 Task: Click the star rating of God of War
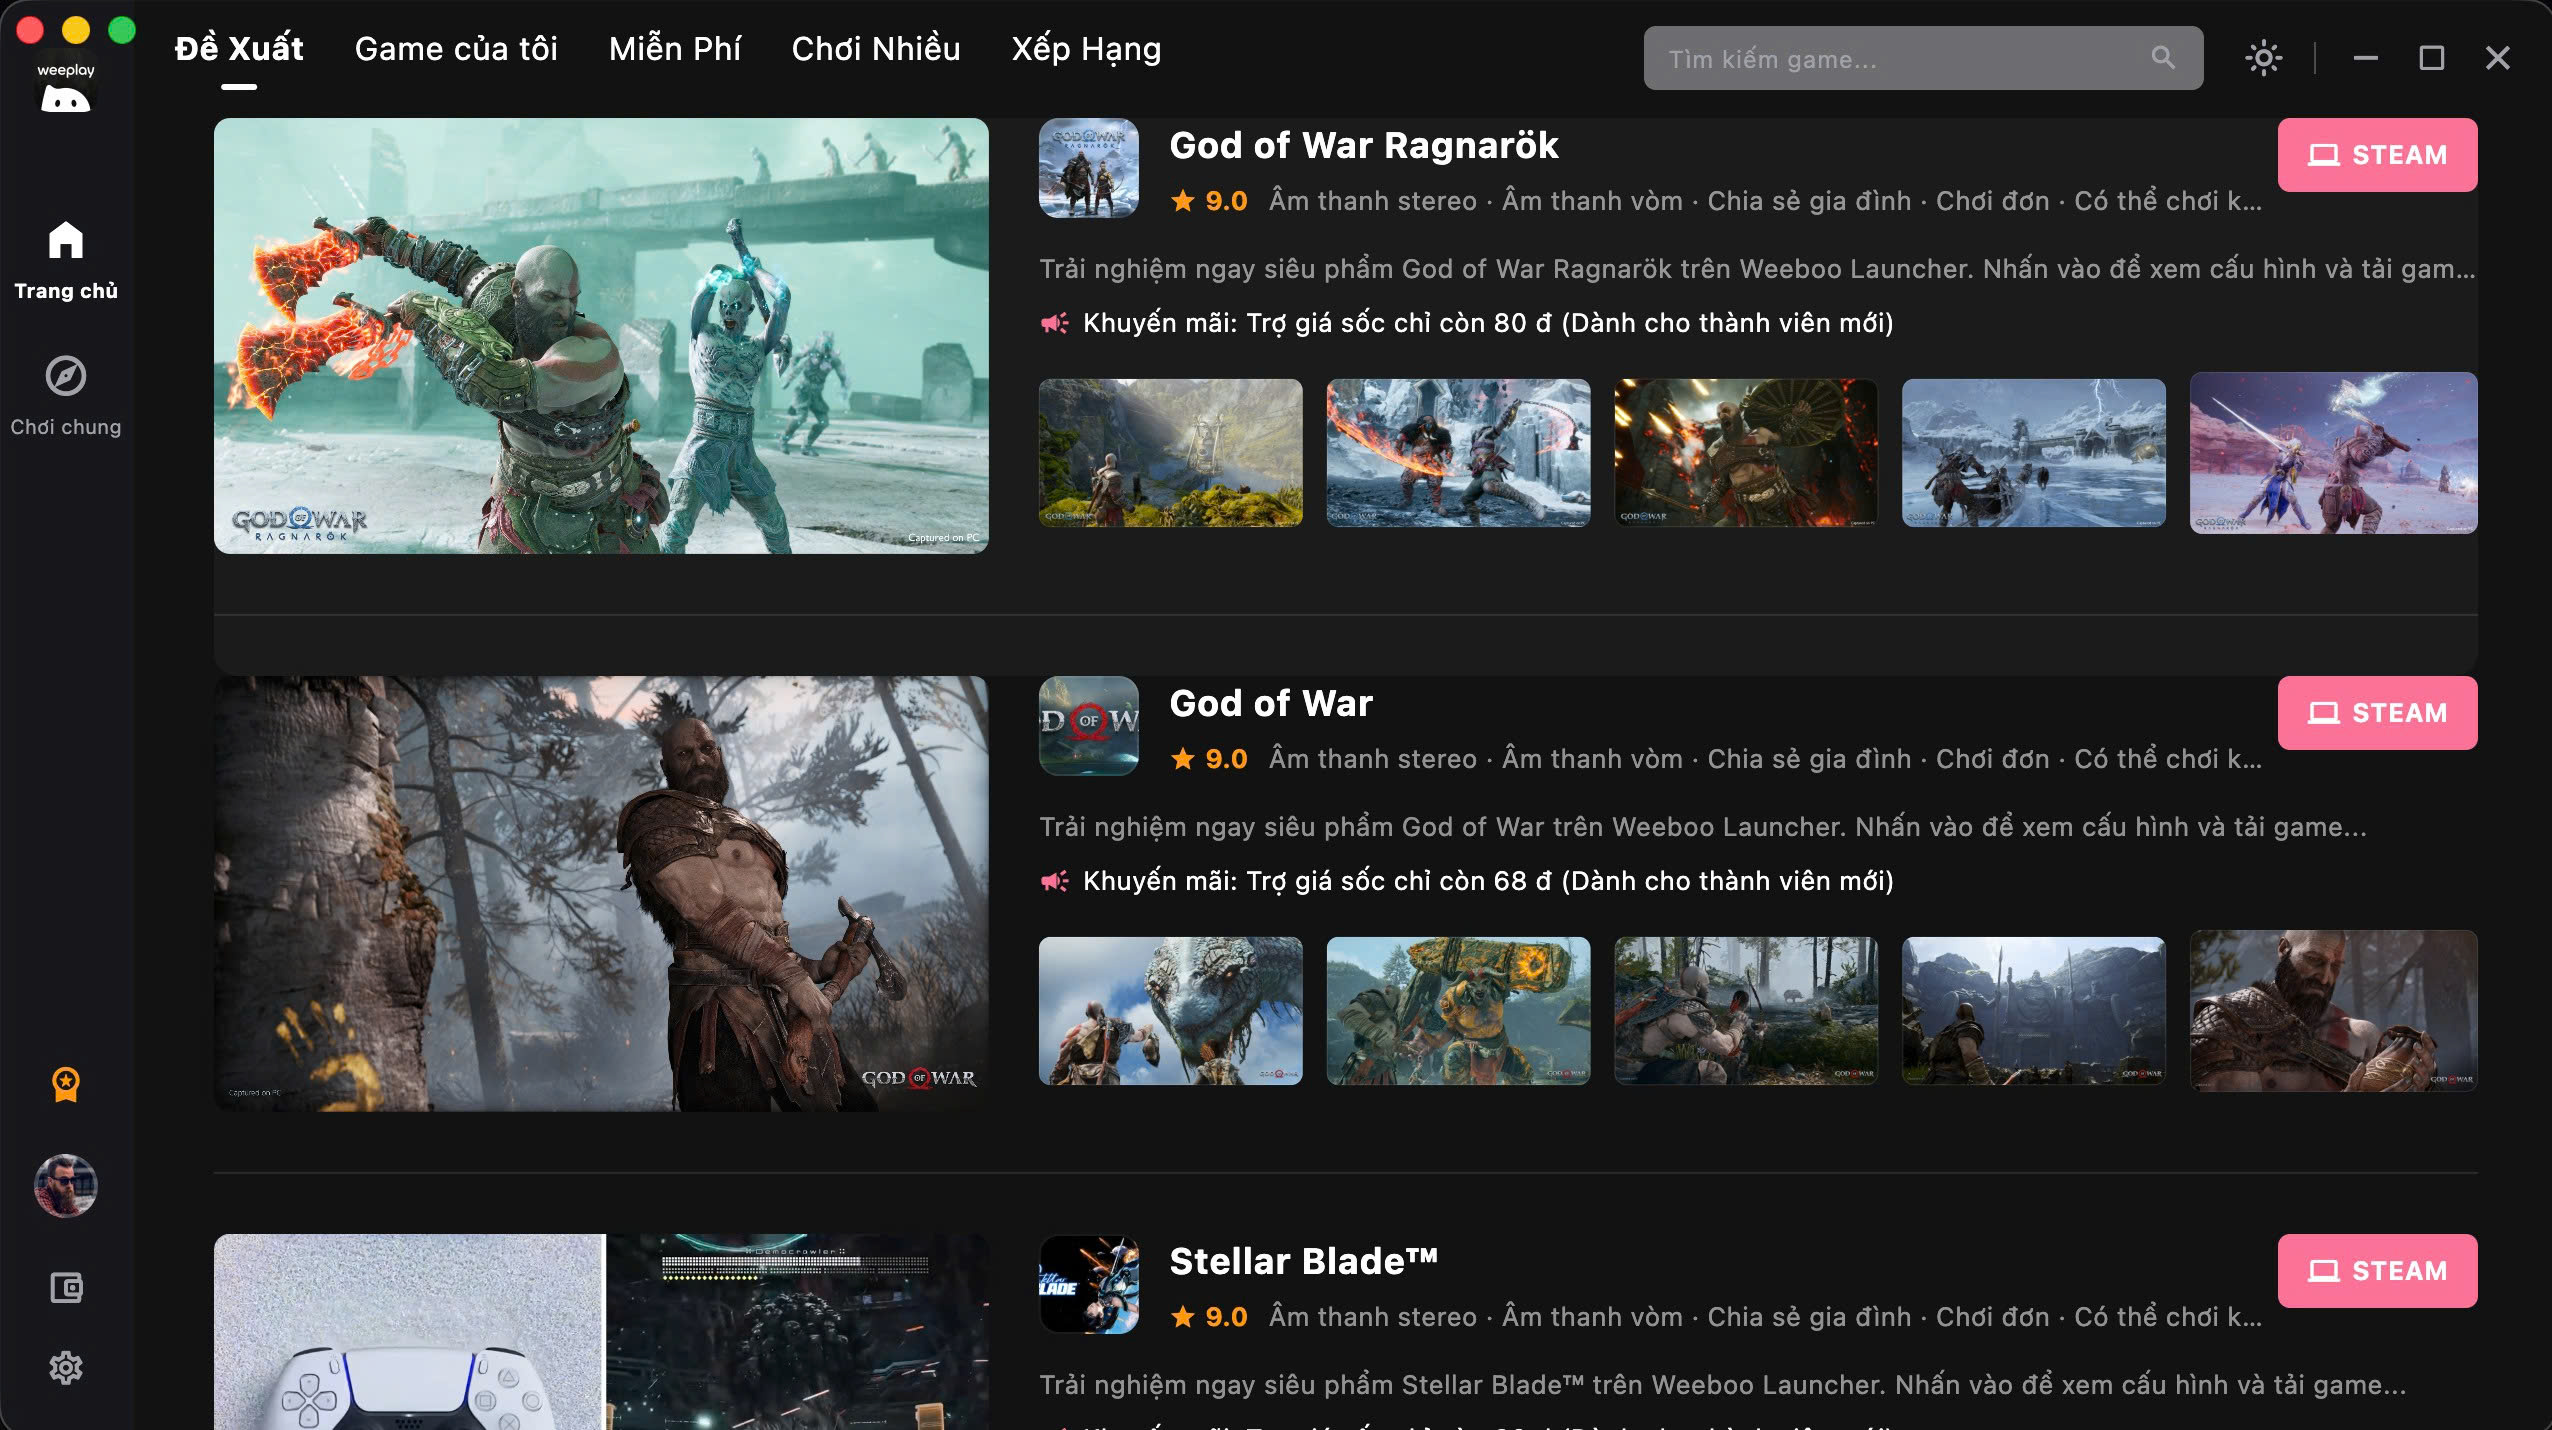coord(1209,759)
